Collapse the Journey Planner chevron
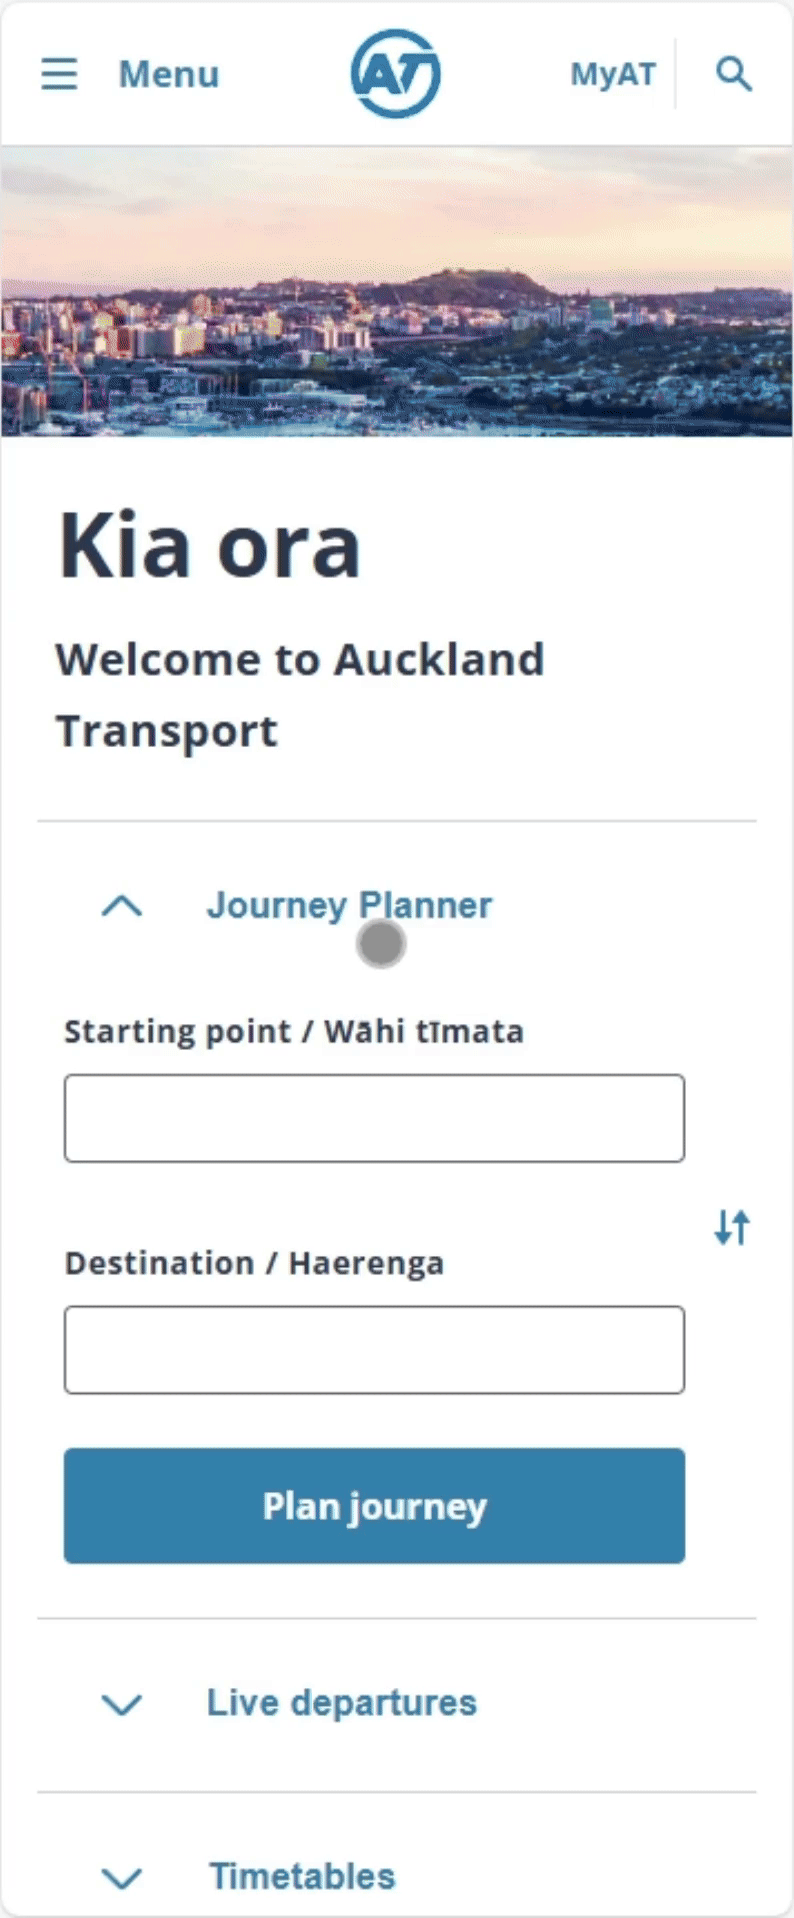Viewport: 794px width, 1918px height. (x=122, y=906)
